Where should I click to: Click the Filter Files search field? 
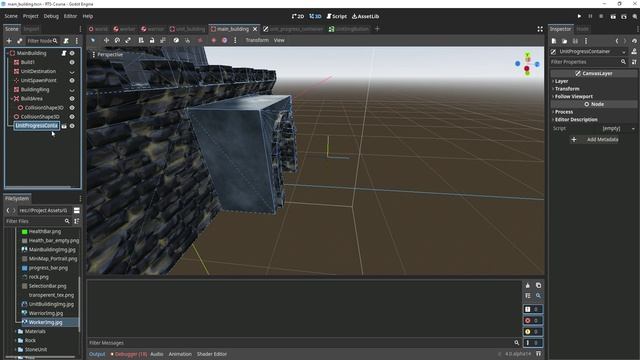tap(38, 221)
